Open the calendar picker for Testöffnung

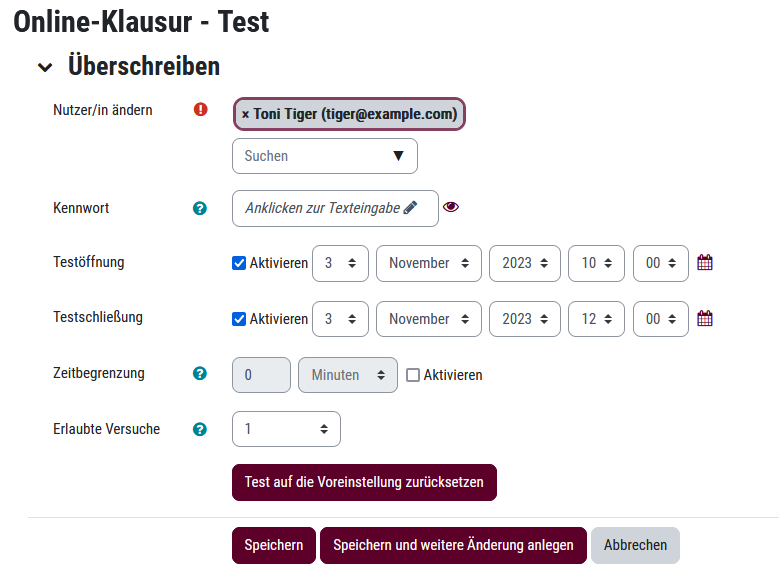pos(704,262)
